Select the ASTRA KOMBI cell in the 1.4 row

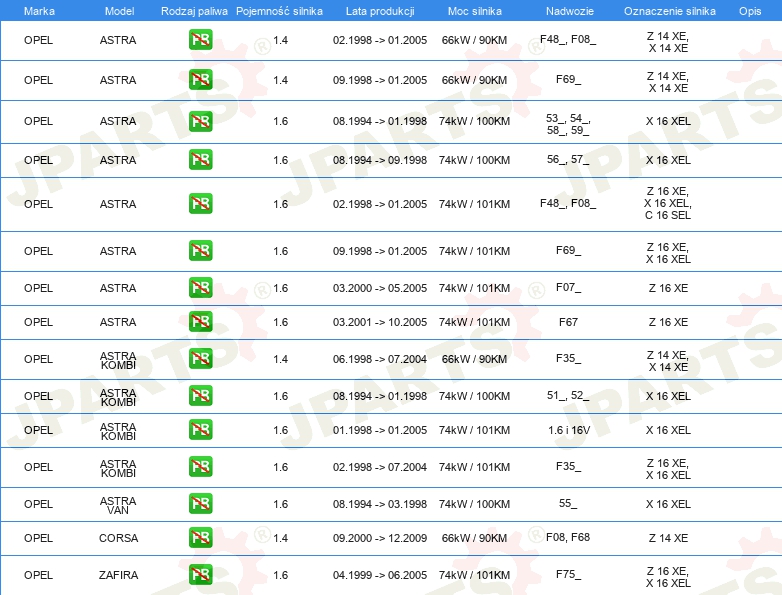pyautogui.click(x=118, y=360)
